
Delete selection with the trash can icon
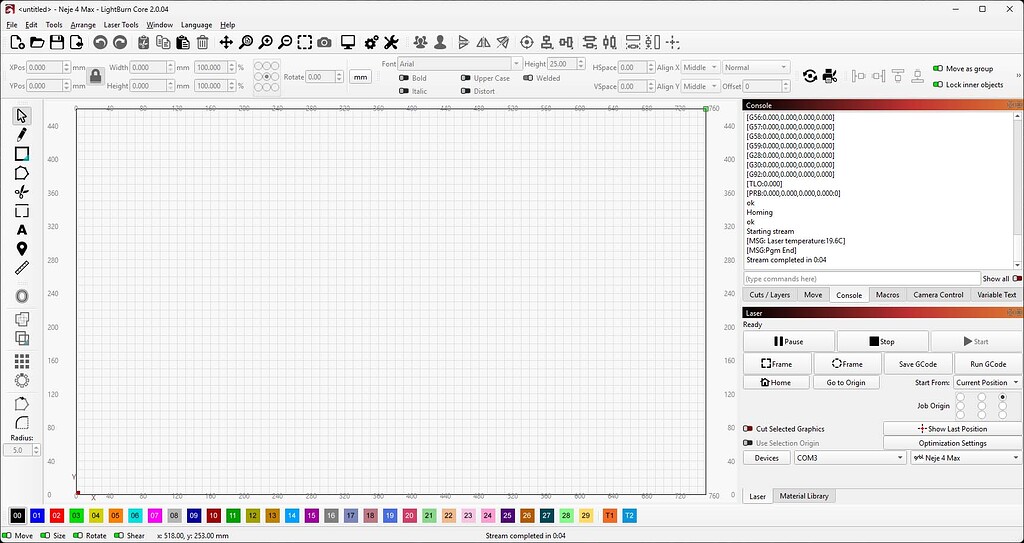tap(202, 42)
